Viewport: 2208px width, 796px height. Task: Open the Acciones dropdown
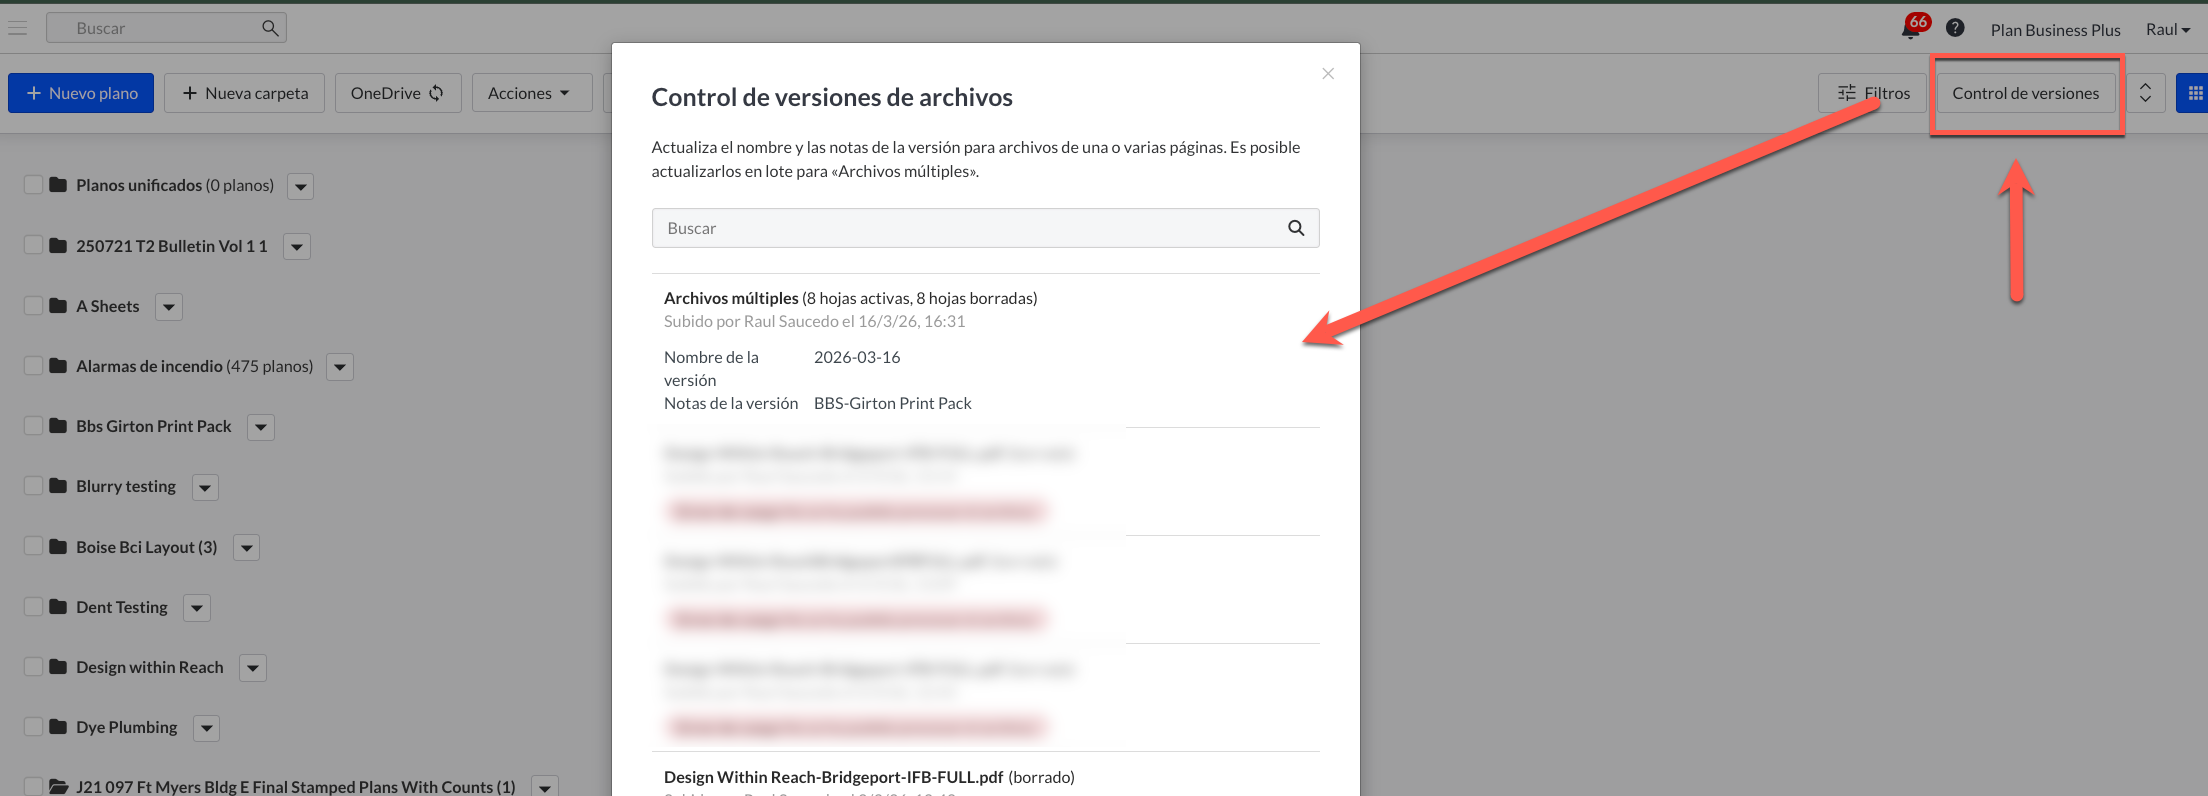[530, 93]
